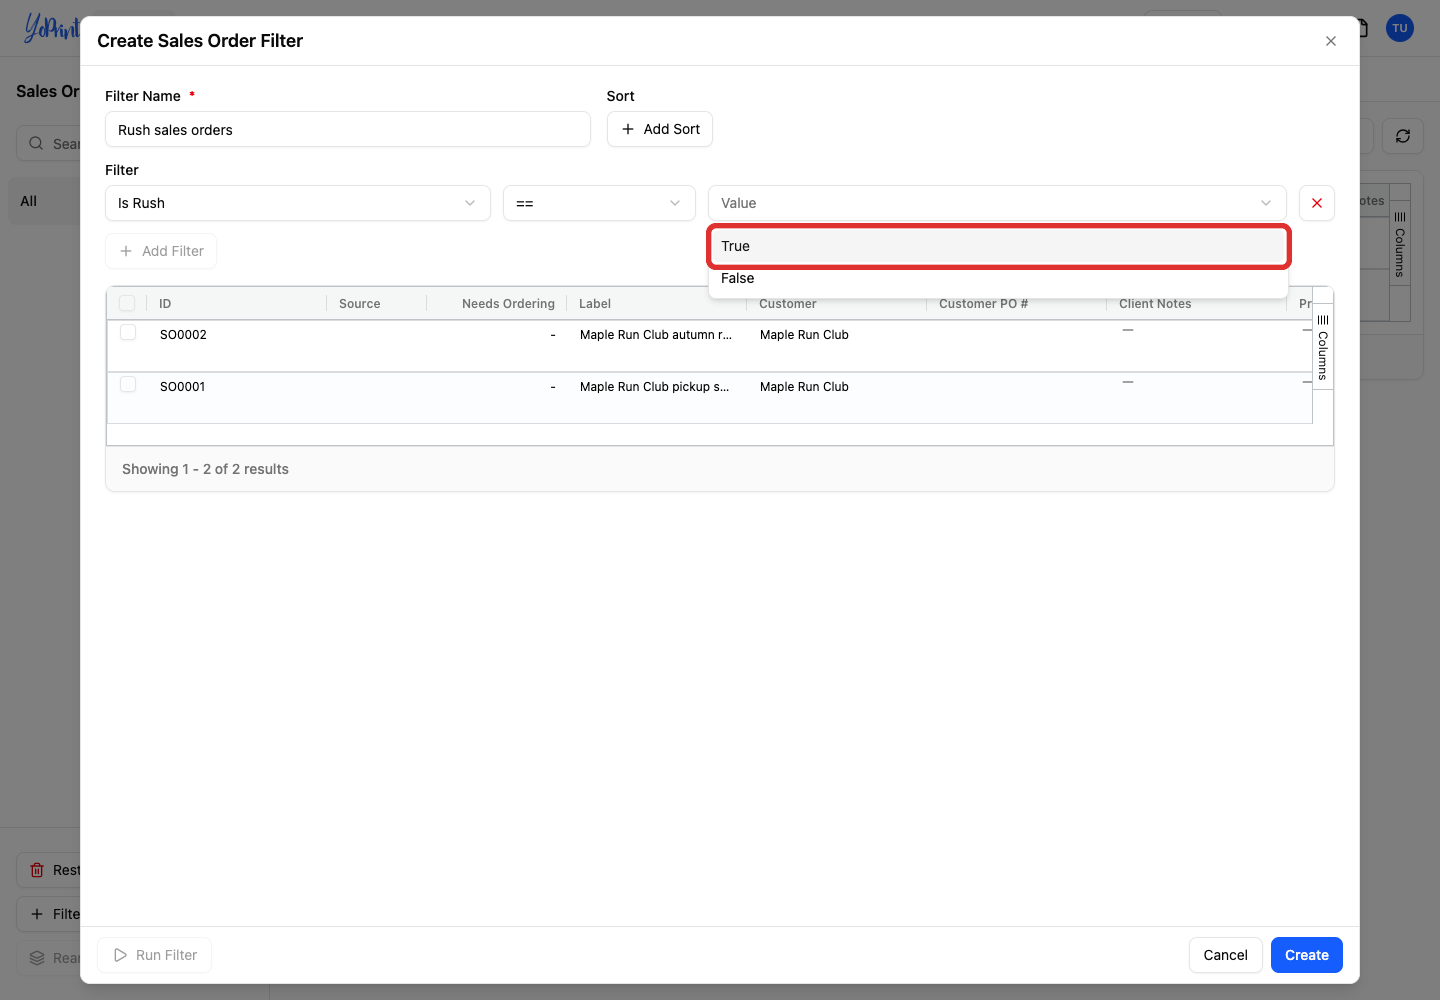Remove the Is Rush filter row
Image resolution: width=1440 pixels, height=1000 pixels.
(1316, 203)
